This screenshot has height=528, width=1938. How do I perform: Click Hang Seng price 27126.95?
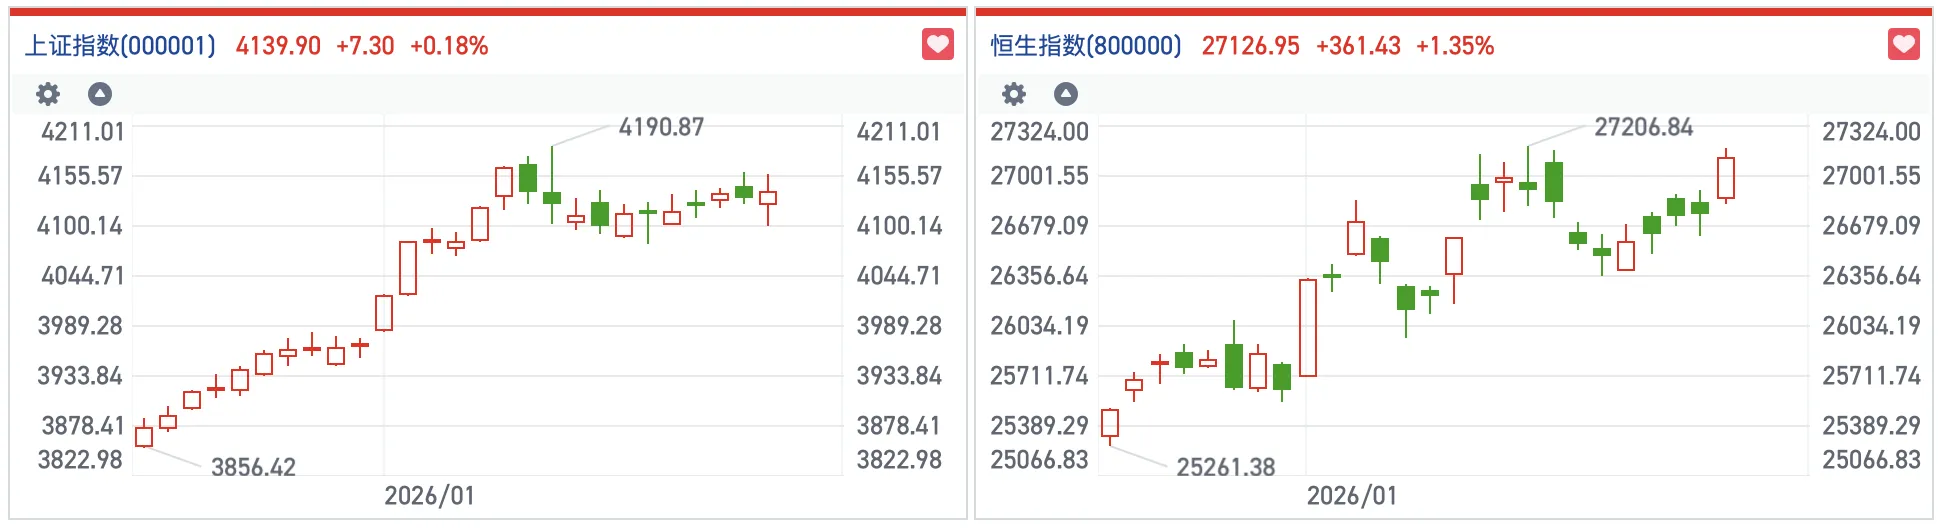point(1250,46)
